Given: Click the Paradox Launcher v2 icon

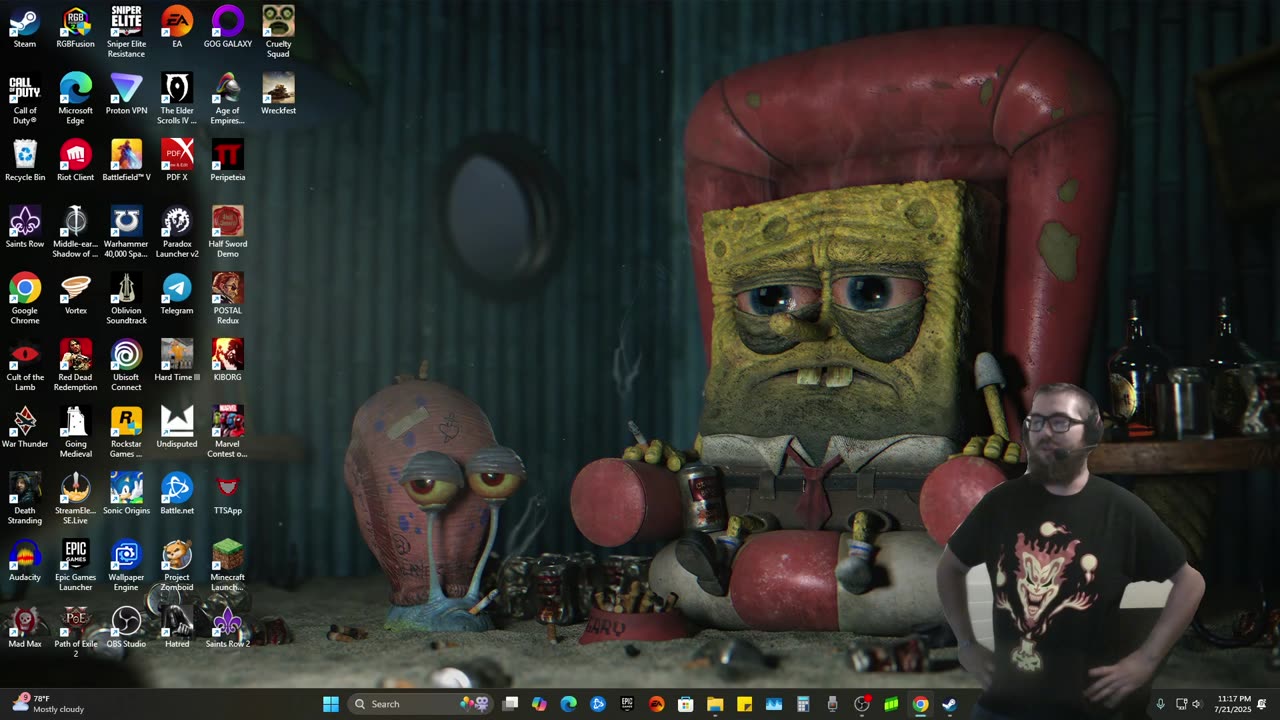Looking at the screenshot, I should point(177,232).
